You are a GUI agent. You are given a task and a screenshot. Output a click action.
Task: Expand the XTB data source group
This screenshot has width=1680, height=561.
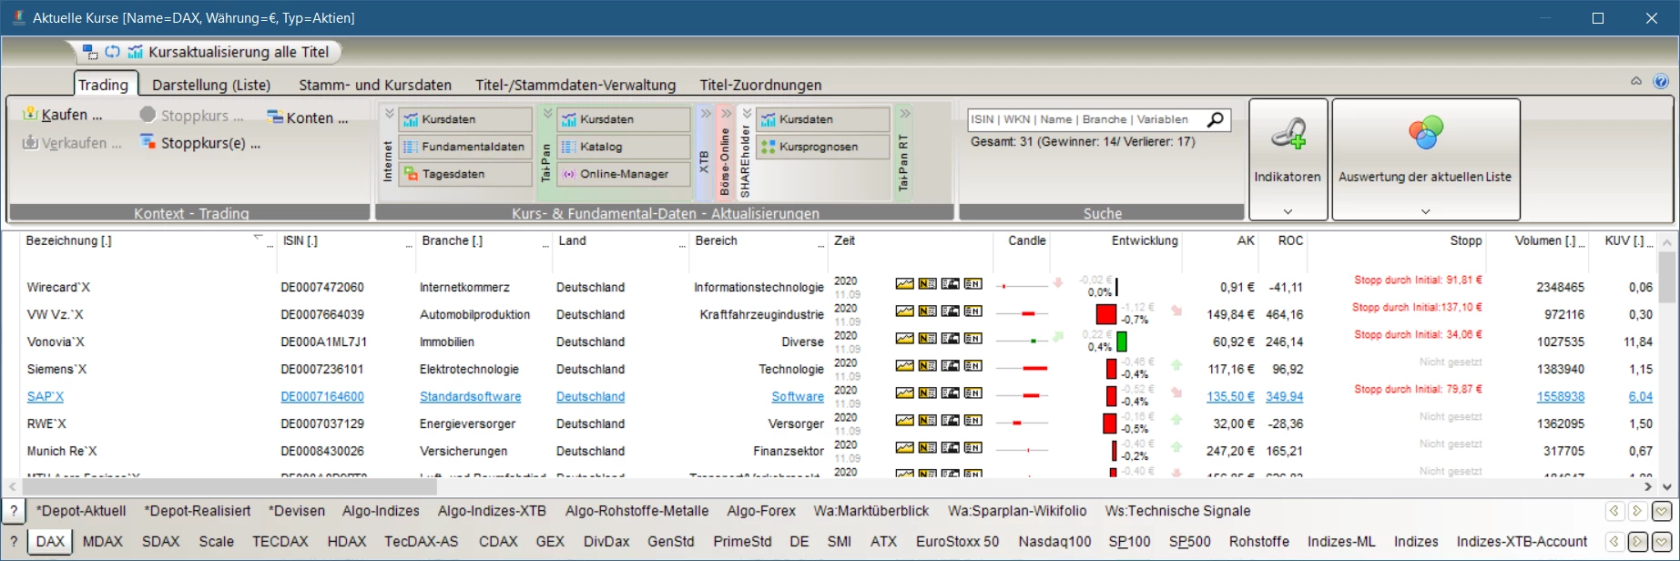(705, 114)
